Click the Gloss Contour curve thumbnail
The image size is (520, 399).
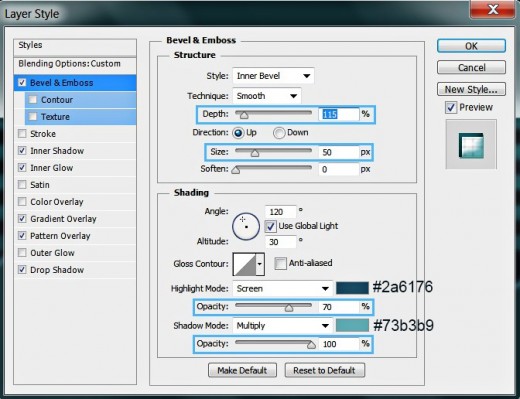(x=244, y=264)
